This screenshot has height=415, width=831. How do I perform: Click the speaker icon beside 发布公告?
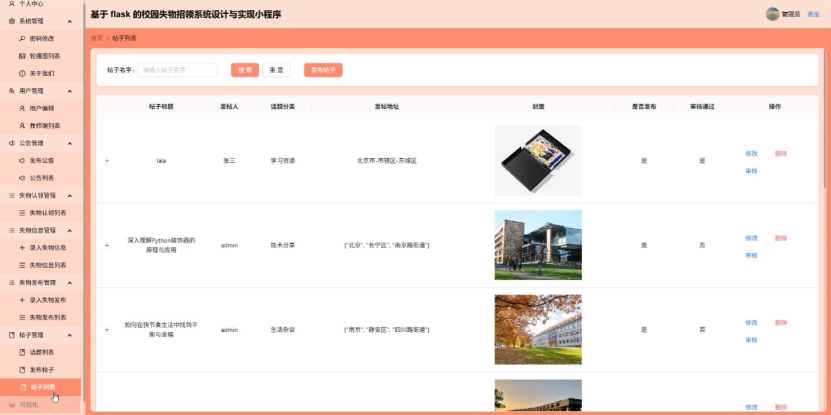tap(22, 161)
